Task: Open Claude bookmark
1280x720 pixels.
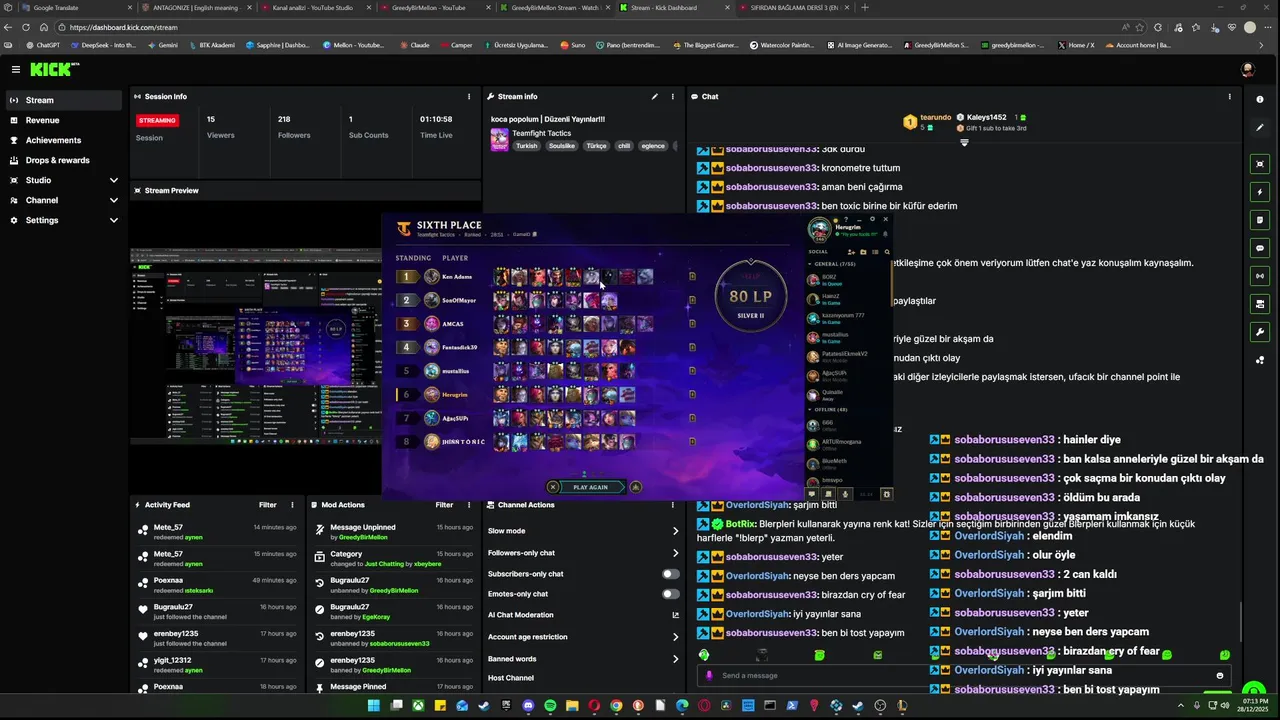Action: [x=414, y=45]
